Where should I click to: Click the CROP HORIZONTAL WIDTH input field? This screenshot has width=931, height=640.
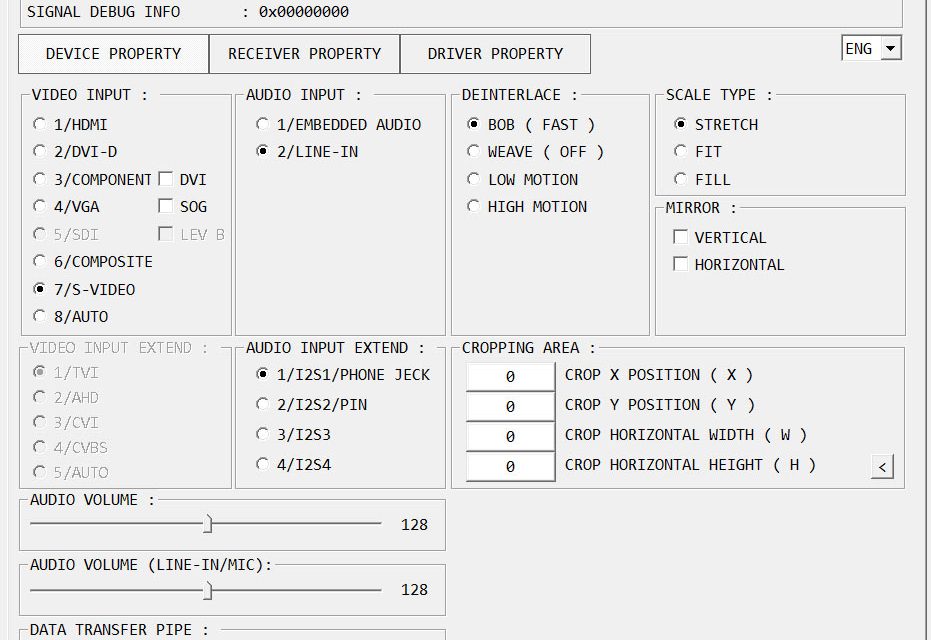(510, 436)
